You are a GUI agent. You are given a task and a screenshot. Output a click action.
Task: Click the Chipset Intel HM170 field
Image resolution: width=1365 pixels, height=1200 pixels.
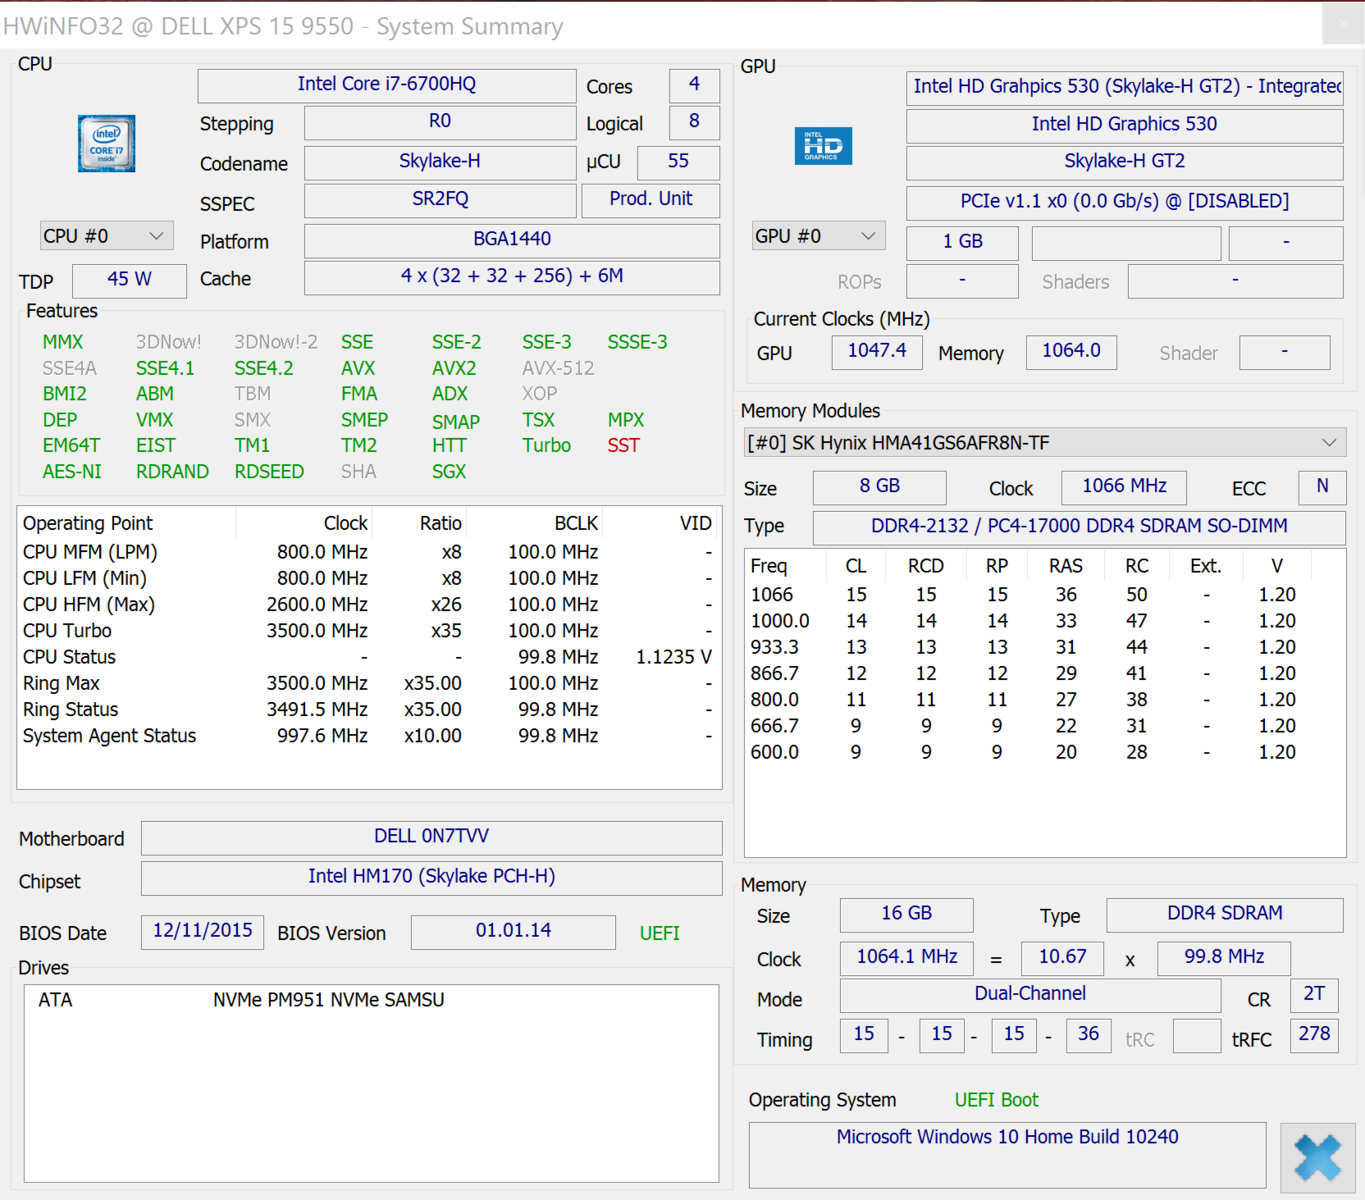(x=431, y=877)
